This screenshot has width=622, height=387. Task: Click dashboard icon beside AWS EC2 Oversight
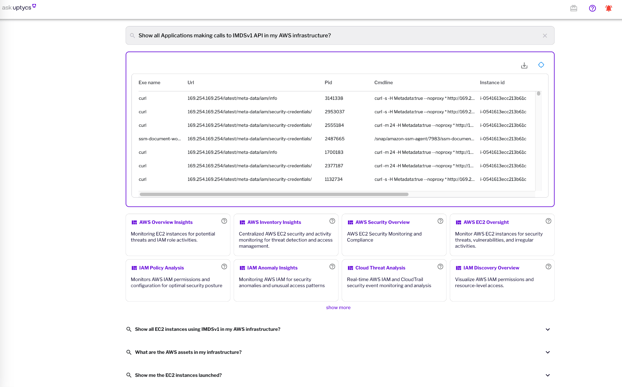pos(458,222)
